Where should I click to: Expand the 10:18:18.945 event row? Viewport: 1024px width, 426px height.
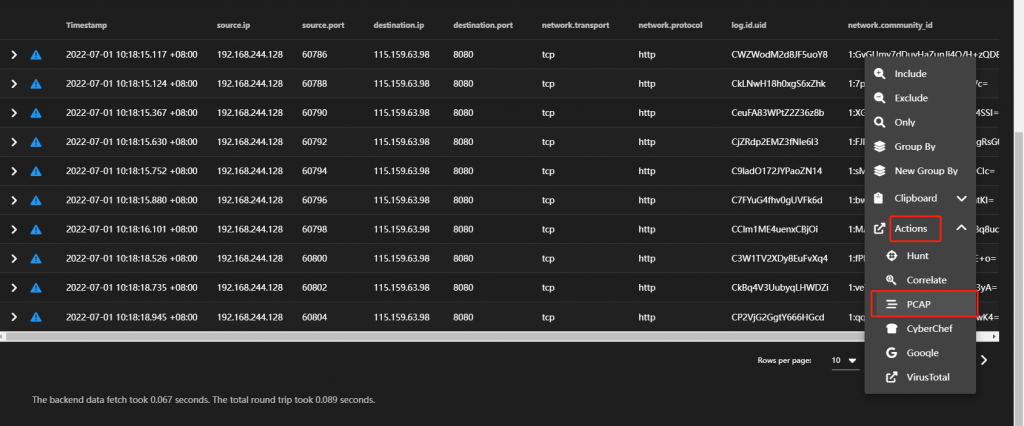pyautogui.click(x=14, y=318)
